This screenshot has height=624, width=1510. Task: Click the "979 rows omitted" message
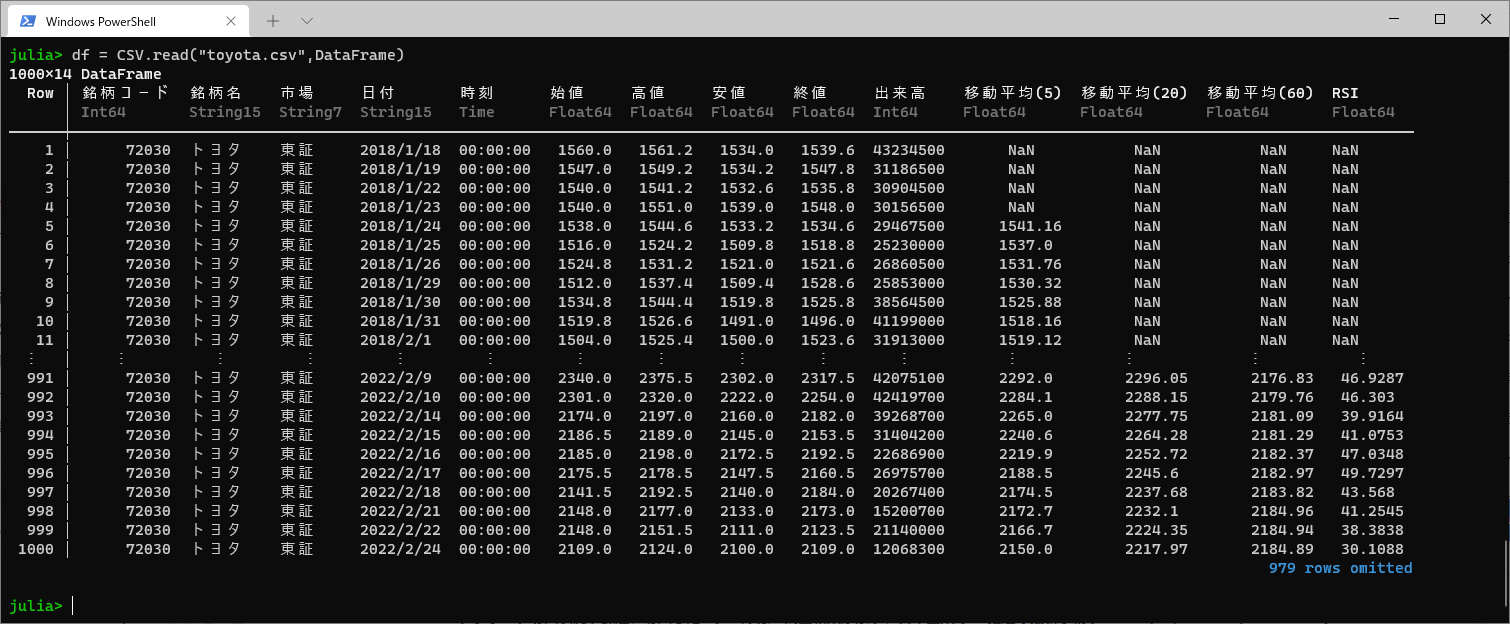(1340, 568)
